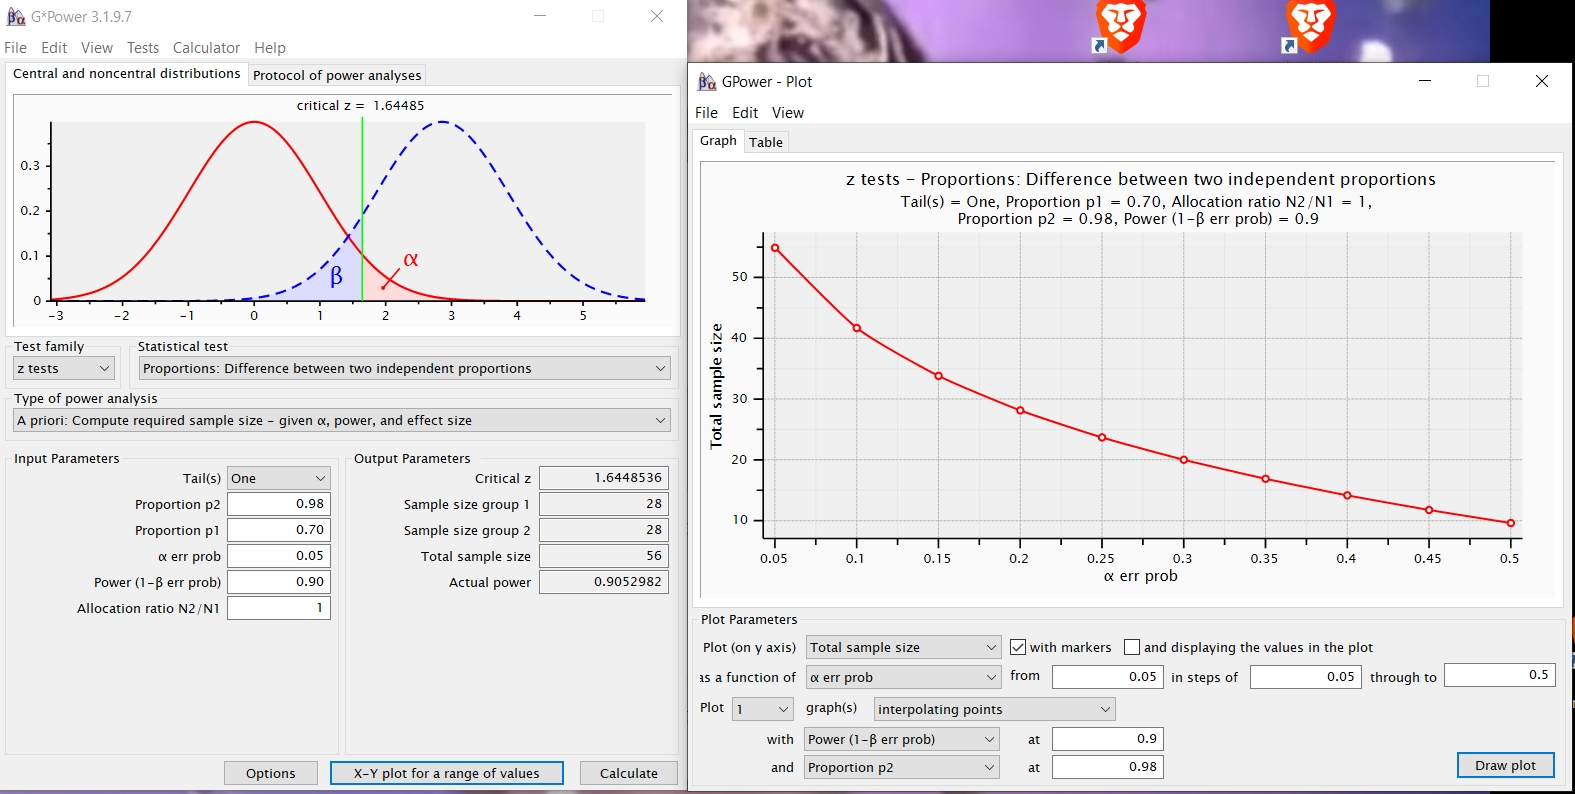The image size is (1575, 794).
Task: Expand the Type of power analysis dropdown
Action: pos(341,421)
